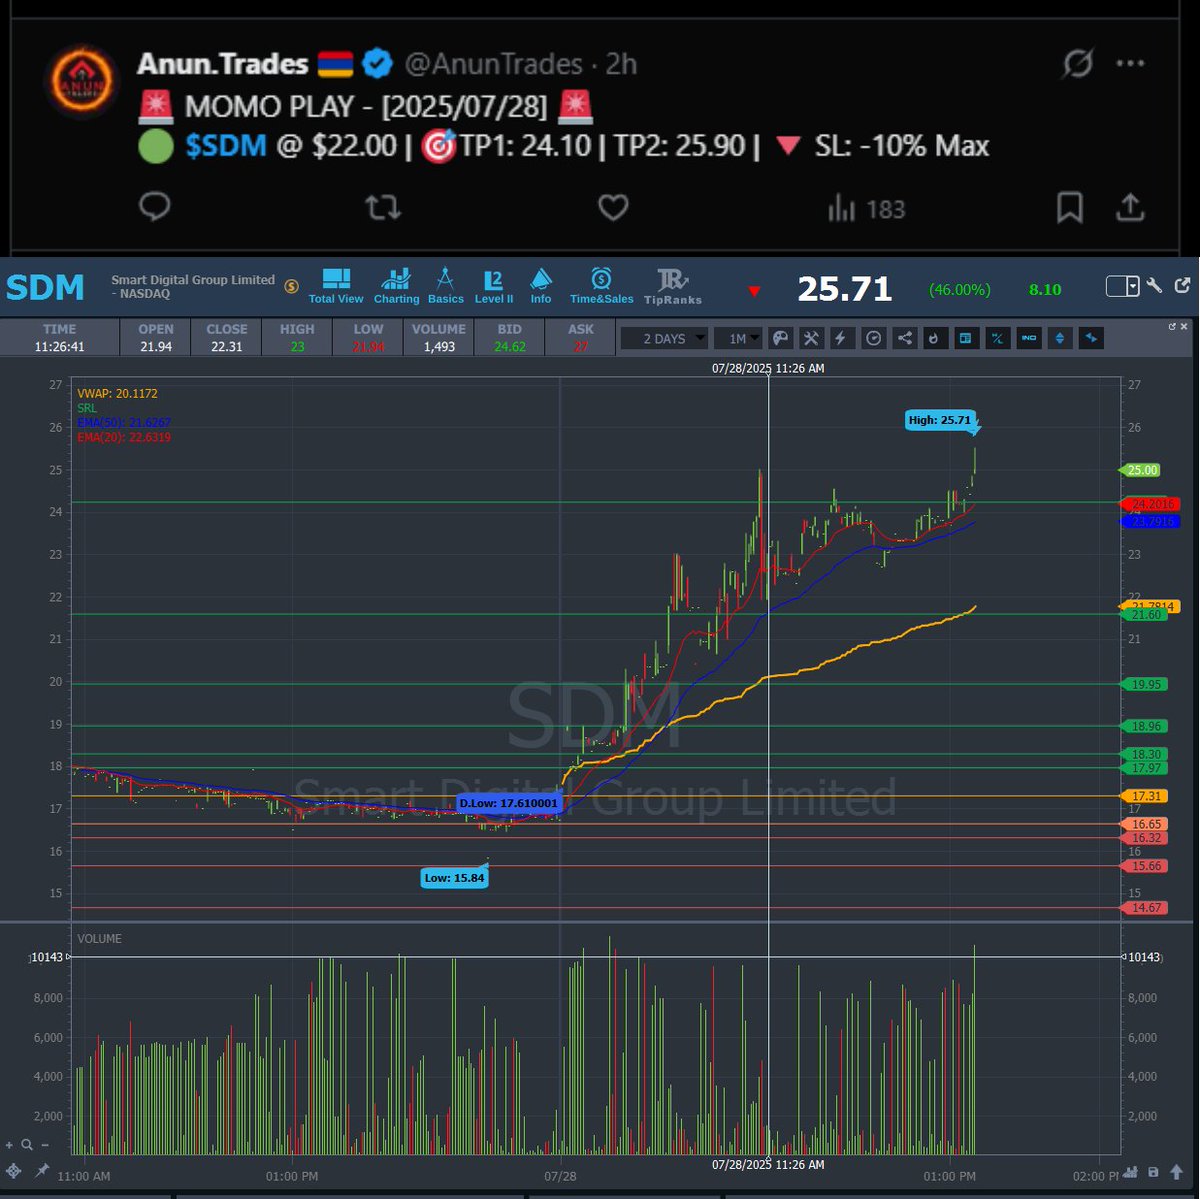Image resolution: width=1200 pixels, height=1199 pixels.
Task: Open the Basics panel
Action: [x=445, y=286]
